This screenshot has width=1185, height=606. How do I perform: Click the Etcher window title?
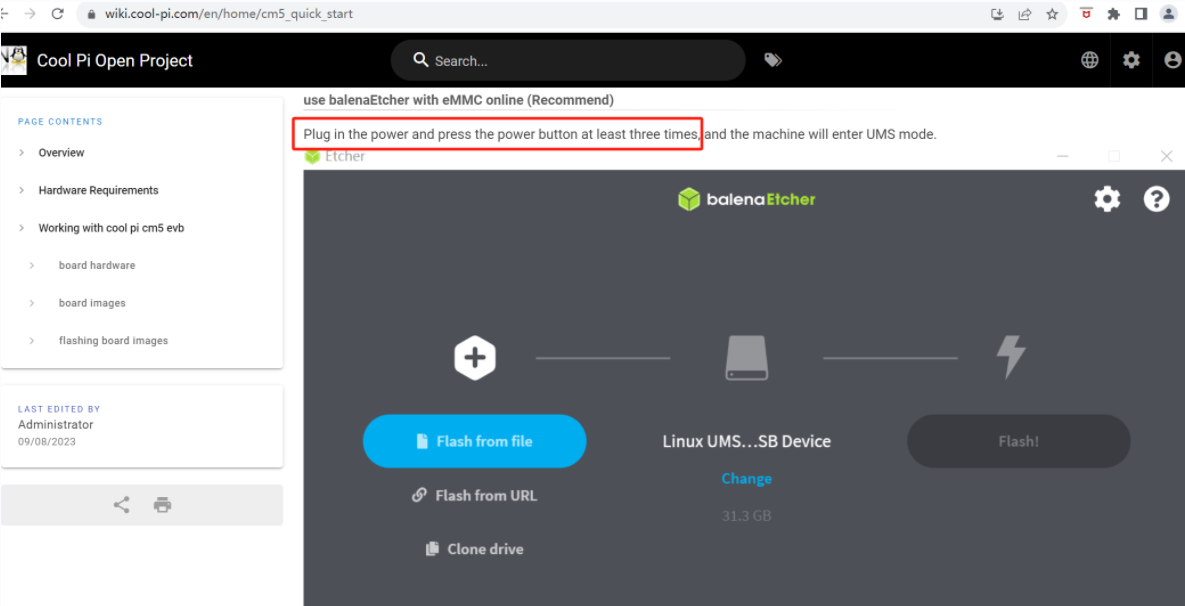point(345,156)
